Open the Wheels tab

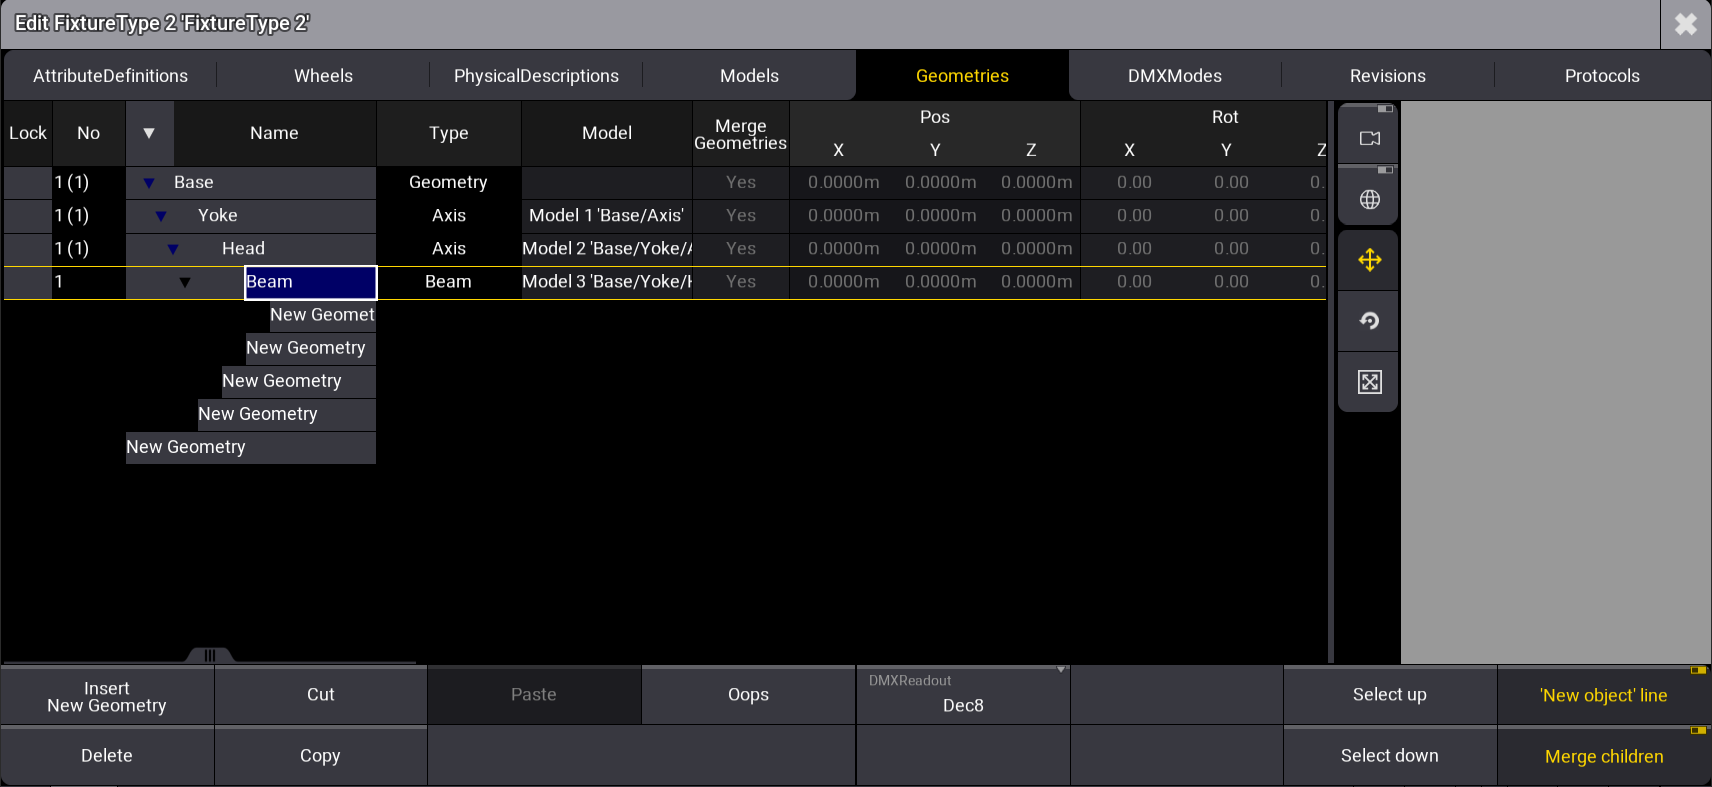click(323, 76)
